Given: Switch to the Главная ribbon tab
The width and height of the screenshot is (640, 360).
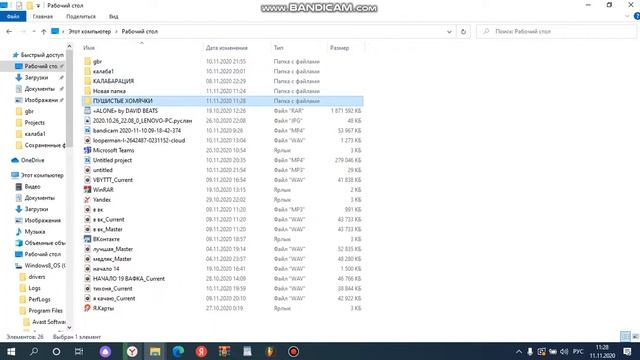Looking at the screenshot, I should [x=43, y=16].
